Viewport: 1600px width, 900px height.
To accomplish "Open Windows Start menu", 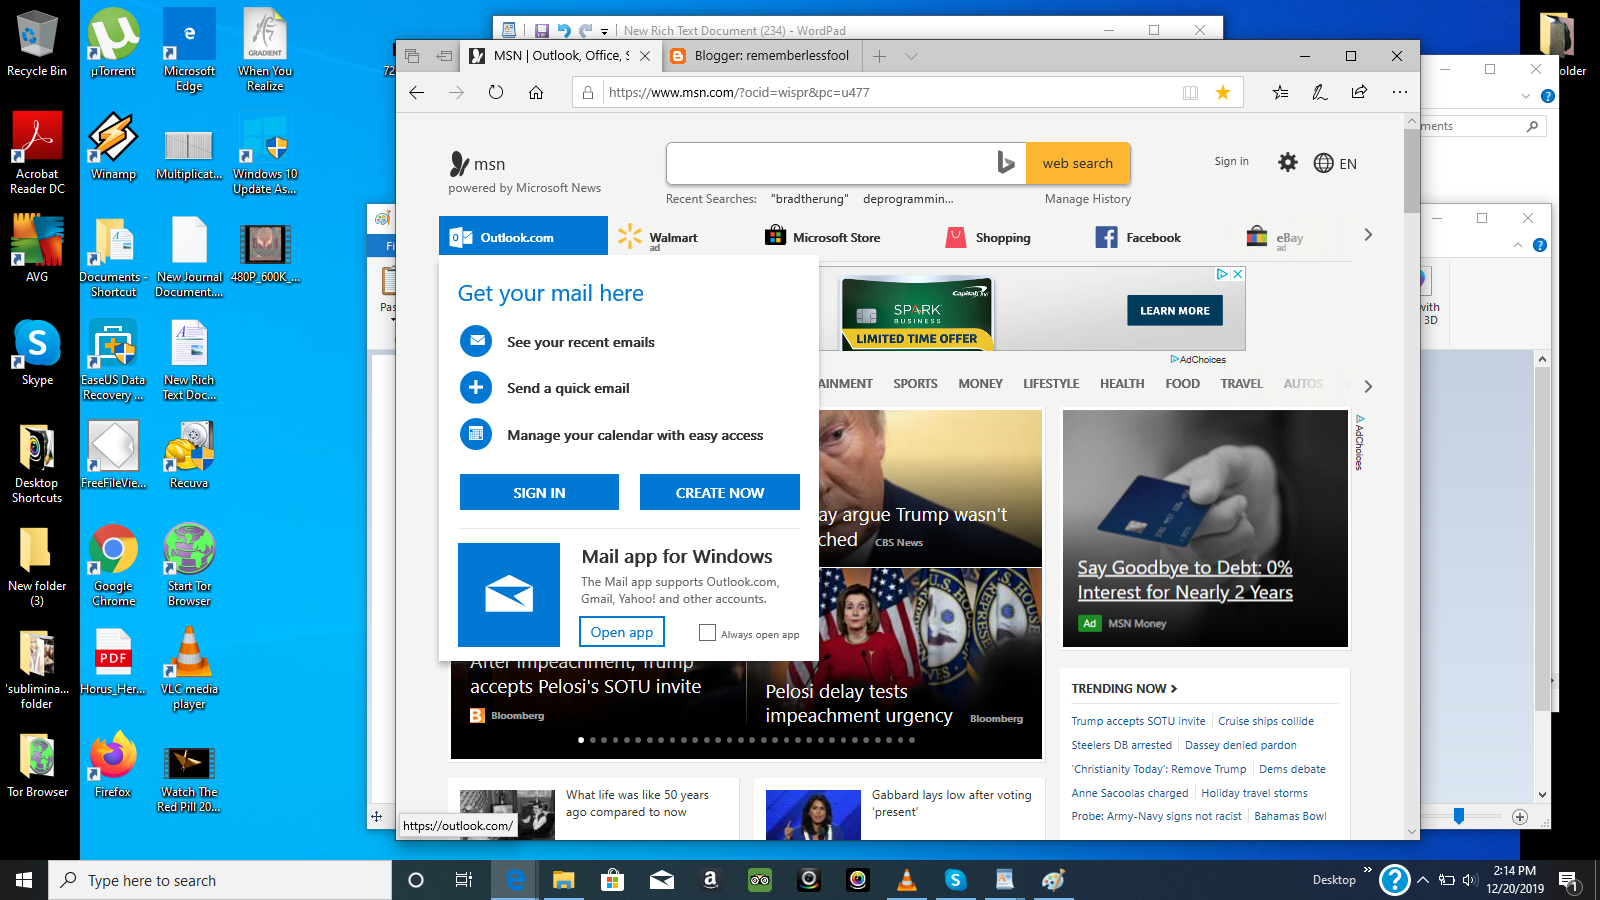I will [24, 880].
